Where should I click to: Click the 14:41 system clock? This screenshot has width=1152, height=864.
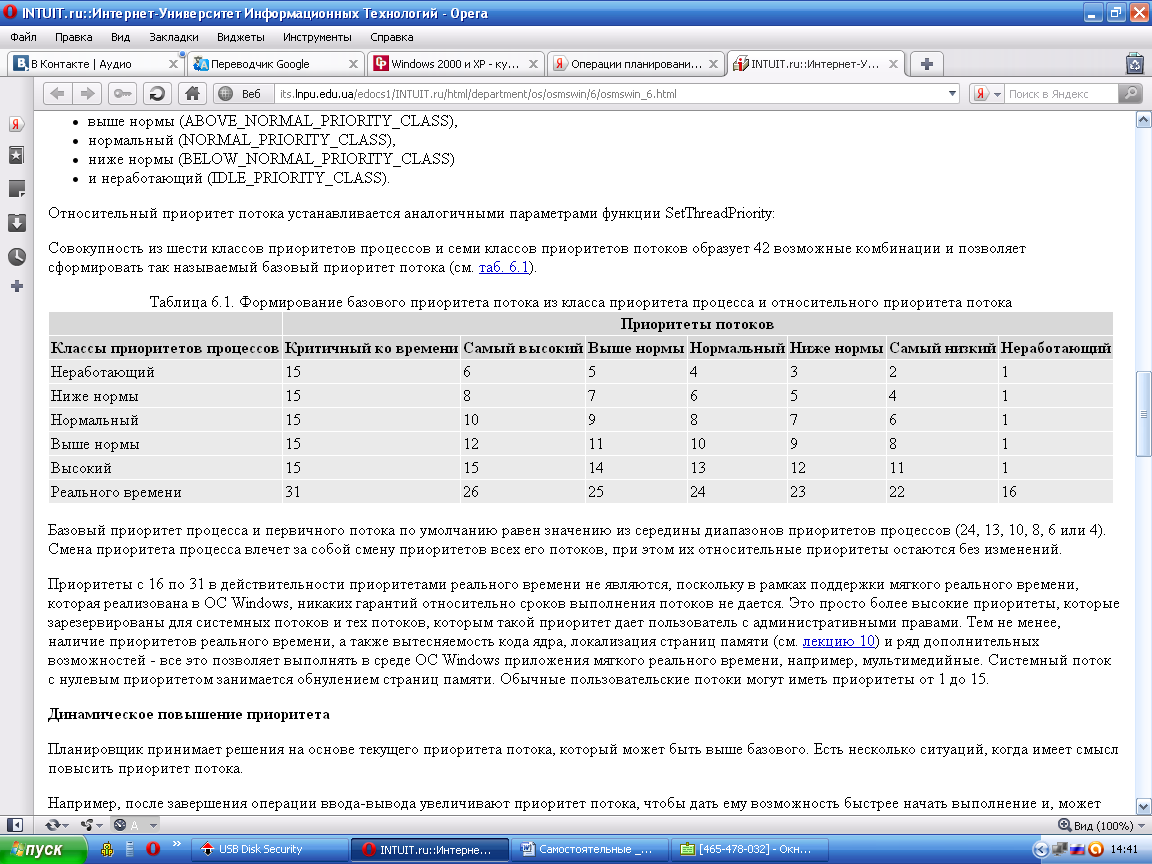click(1124, 850)
